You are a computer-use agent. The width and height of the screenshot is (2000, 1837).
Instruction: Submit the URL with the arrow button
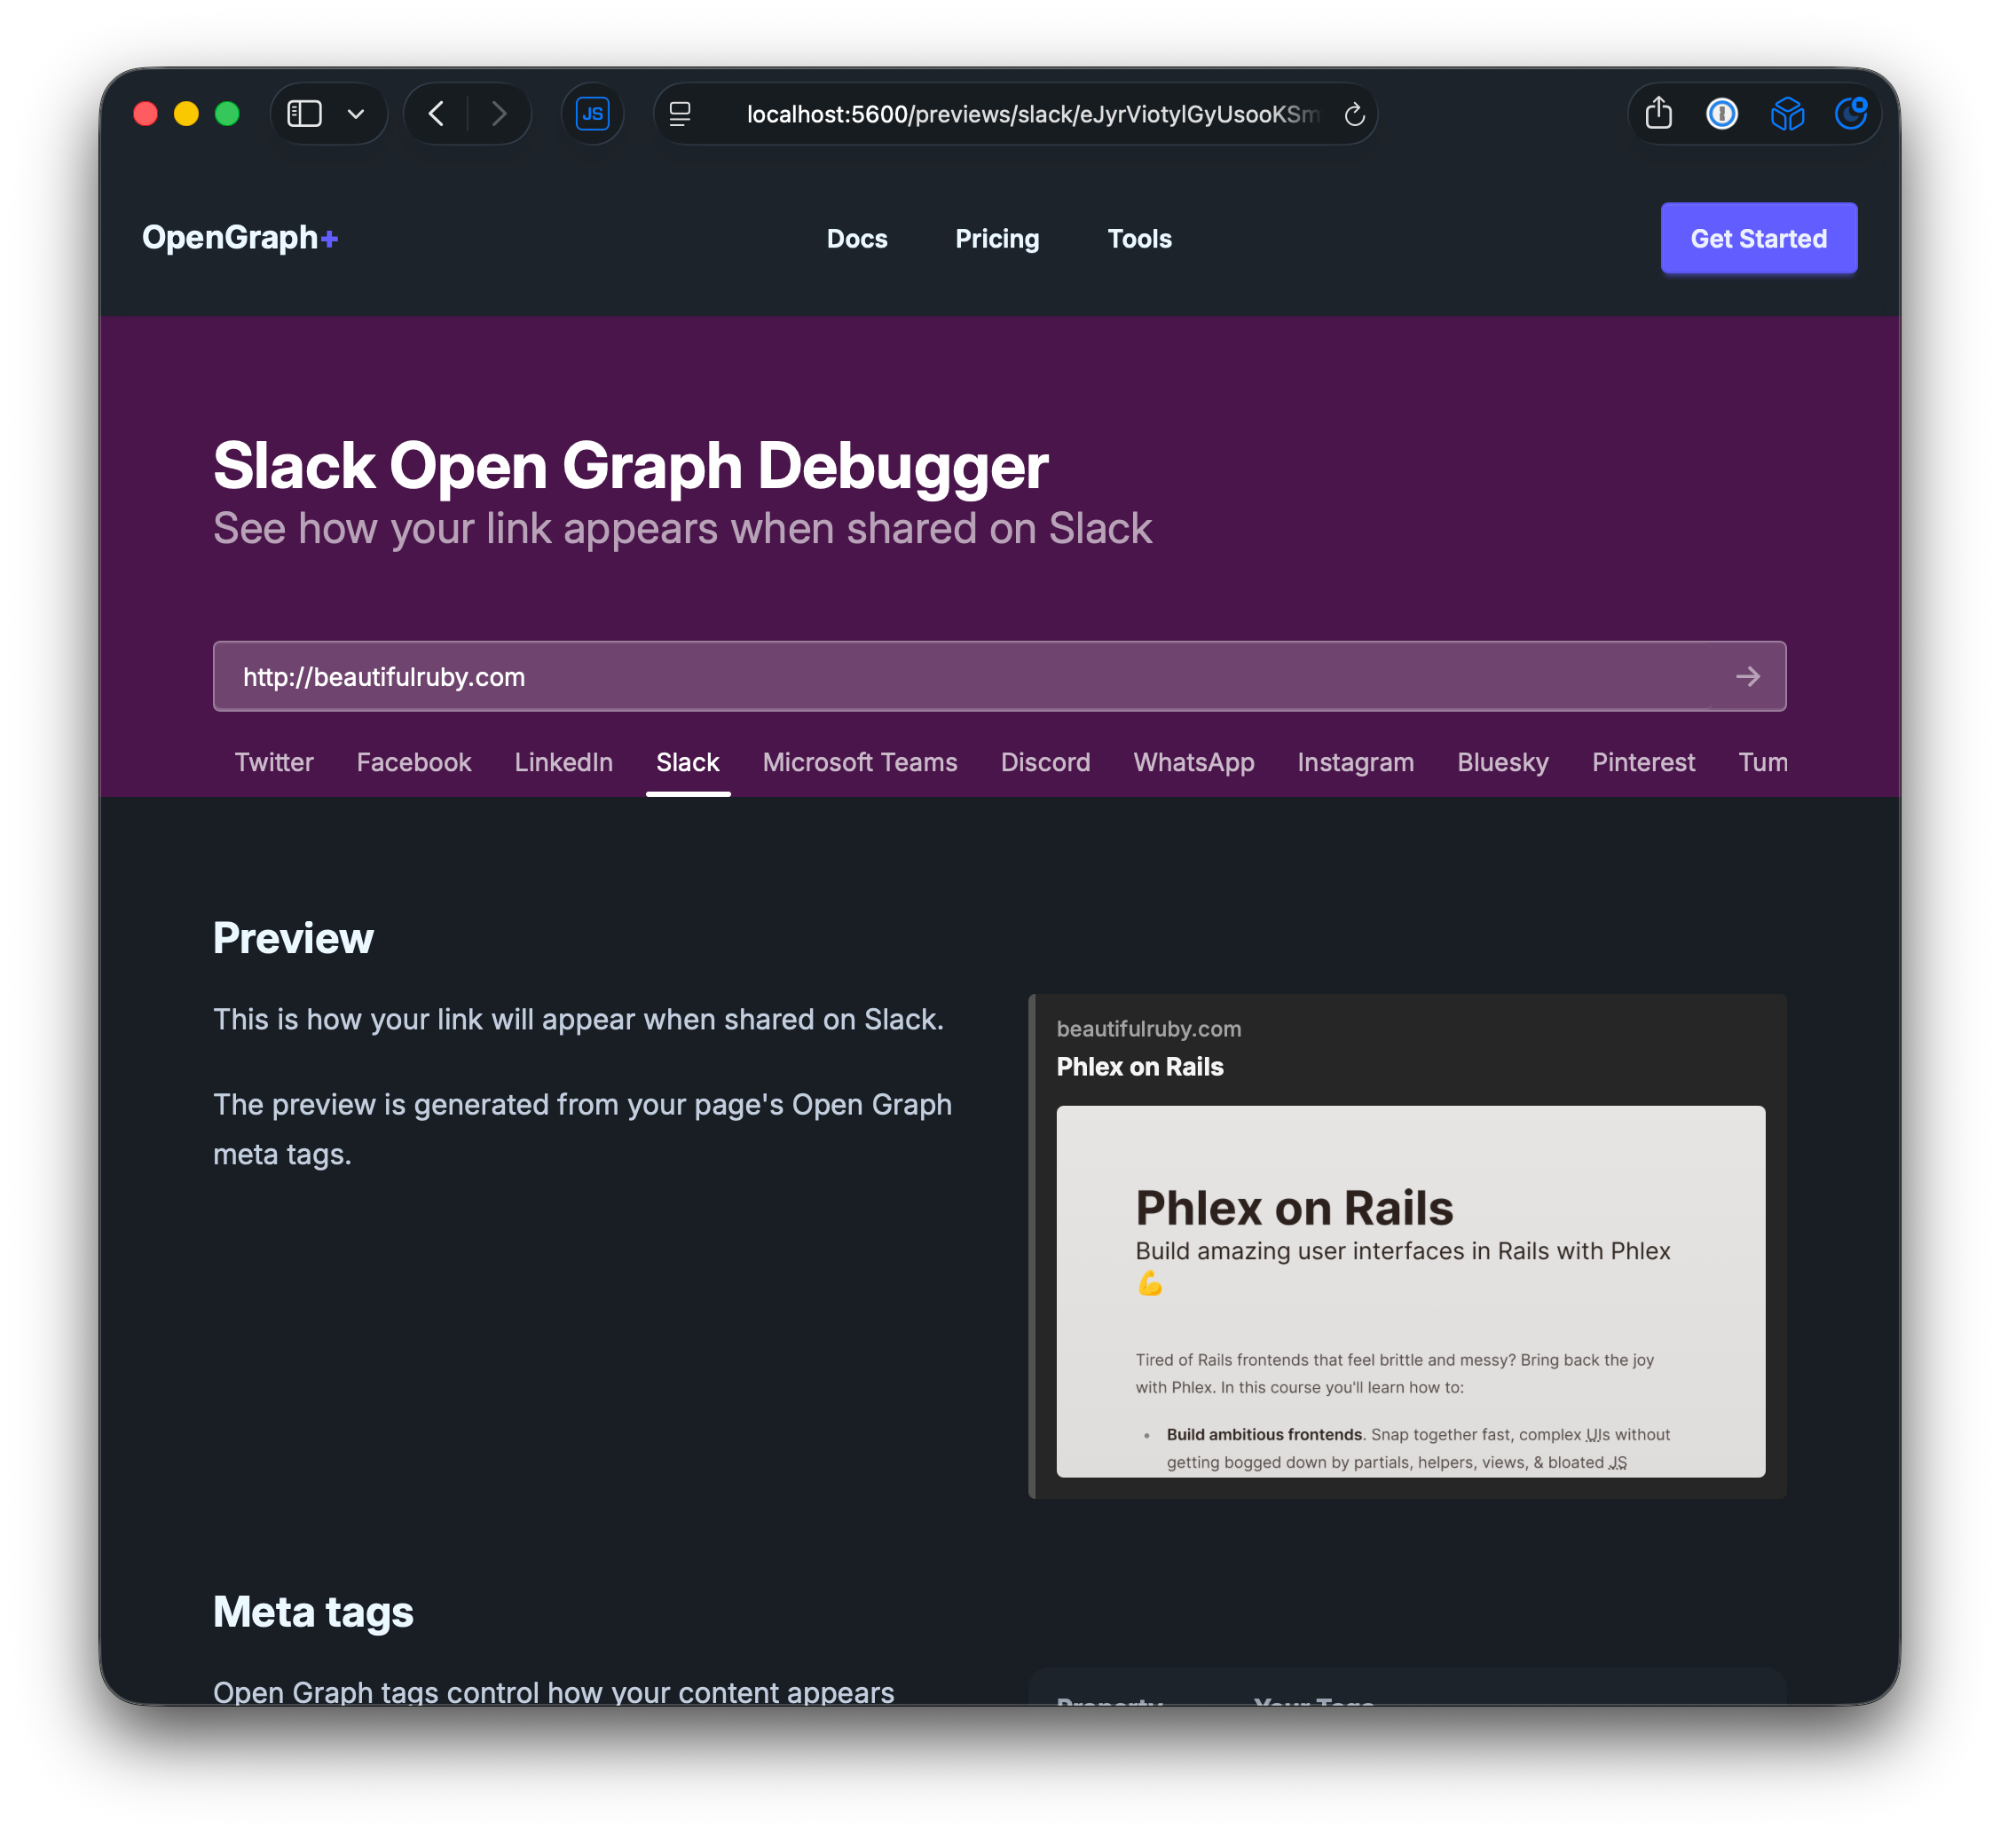coord(1748,676)
